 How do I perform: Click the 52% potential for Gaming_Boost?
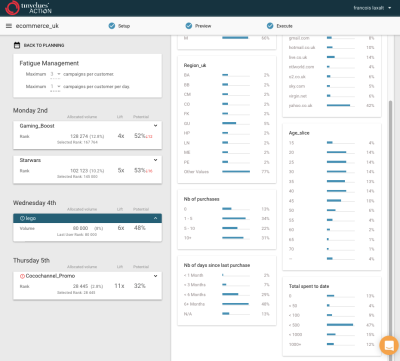(x=140, y=136)
